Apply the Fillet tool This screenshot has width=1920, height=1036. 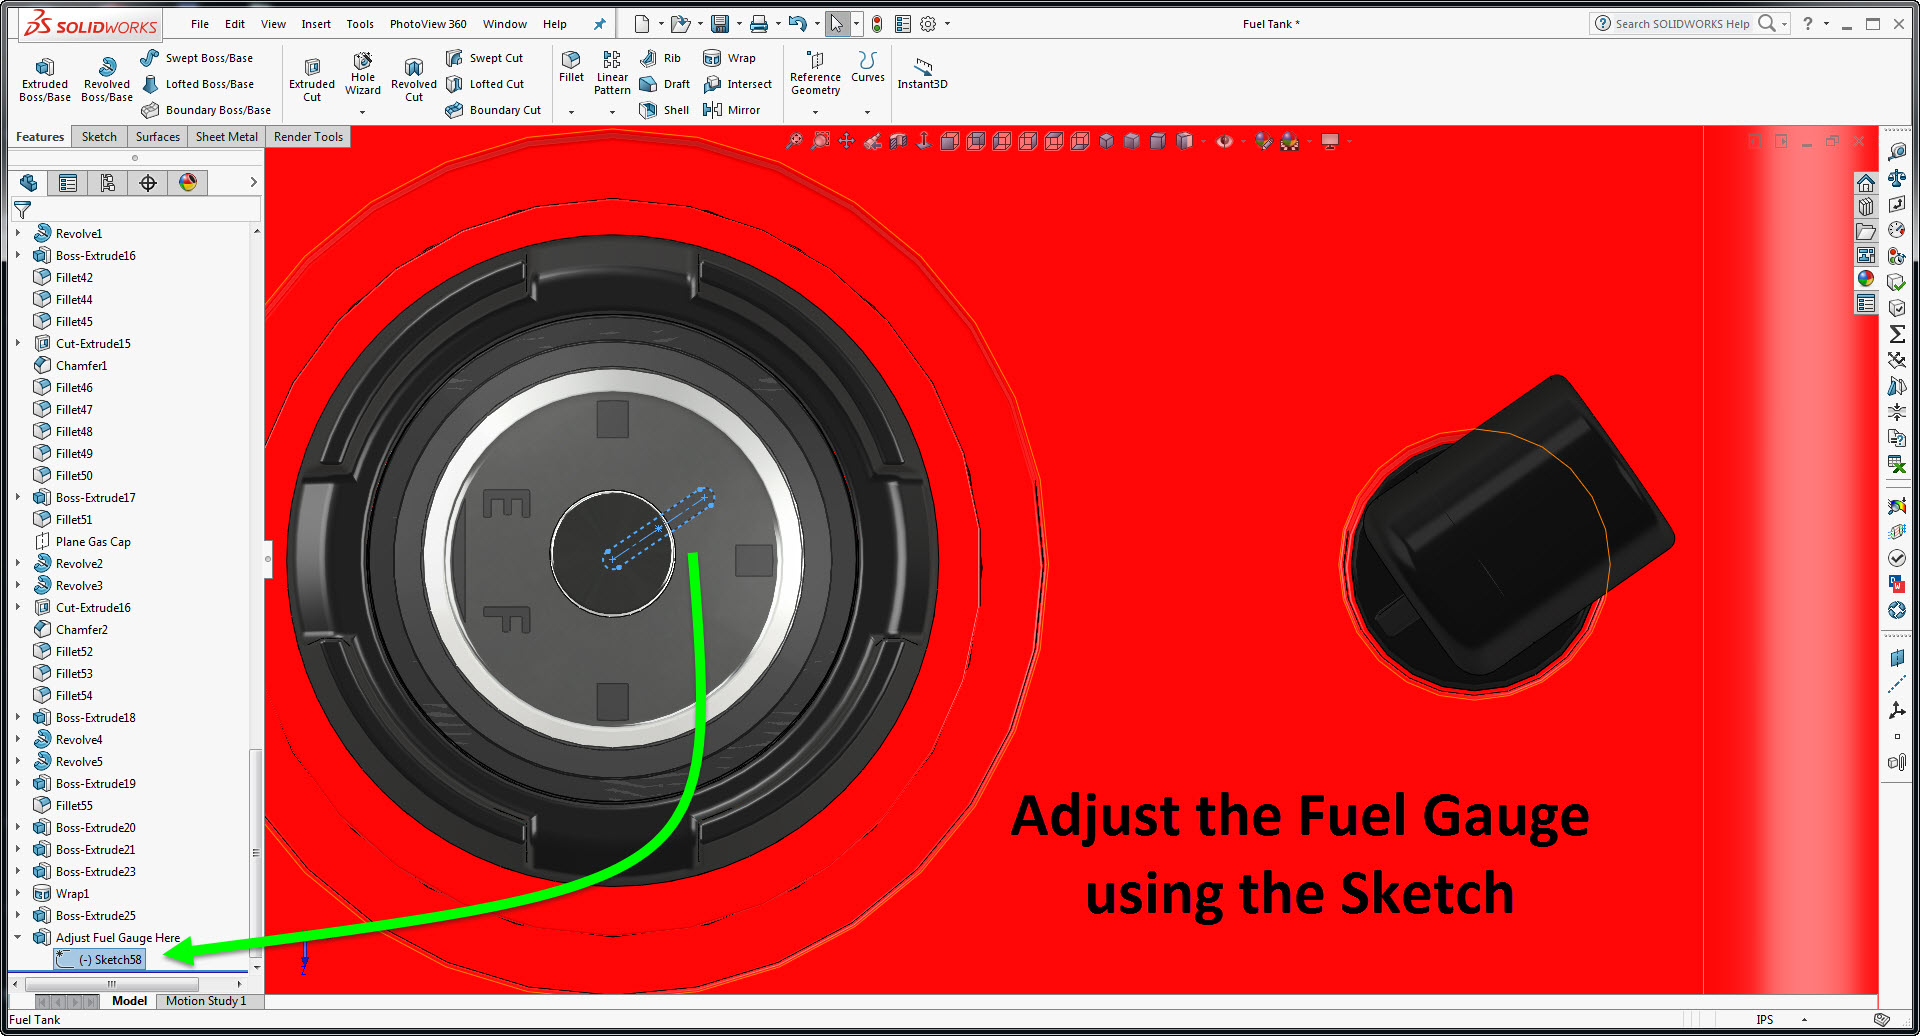[x=571, y=66]
